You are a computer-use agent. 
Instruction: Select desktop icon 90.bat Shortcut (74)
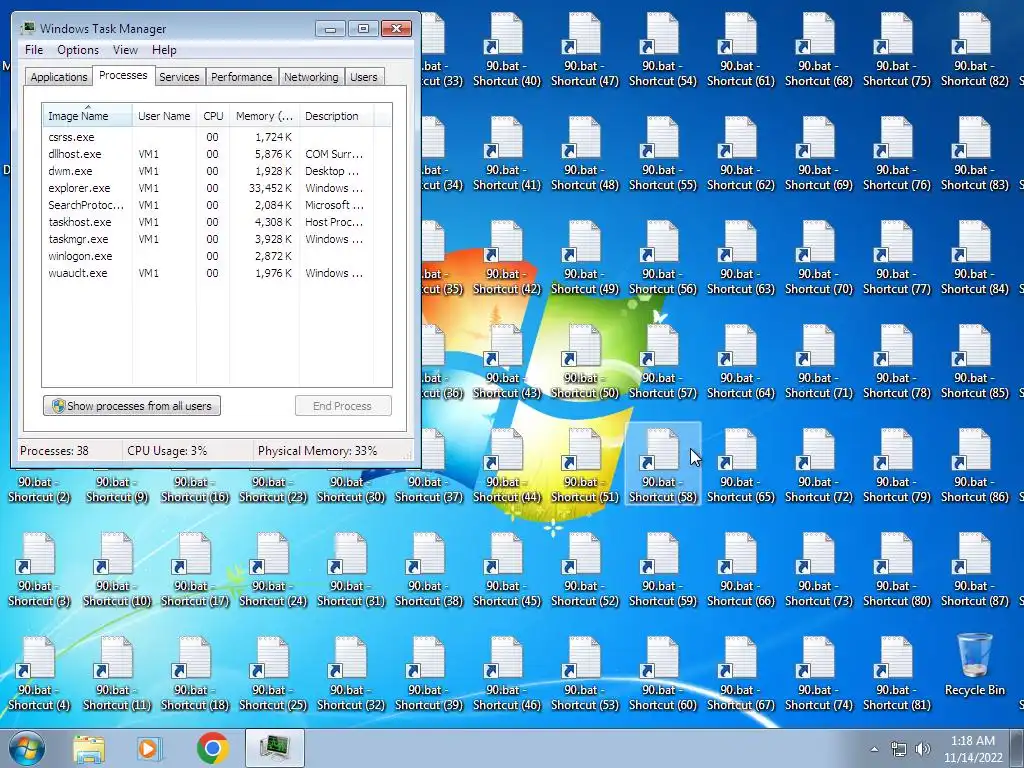tap(819, 674)
